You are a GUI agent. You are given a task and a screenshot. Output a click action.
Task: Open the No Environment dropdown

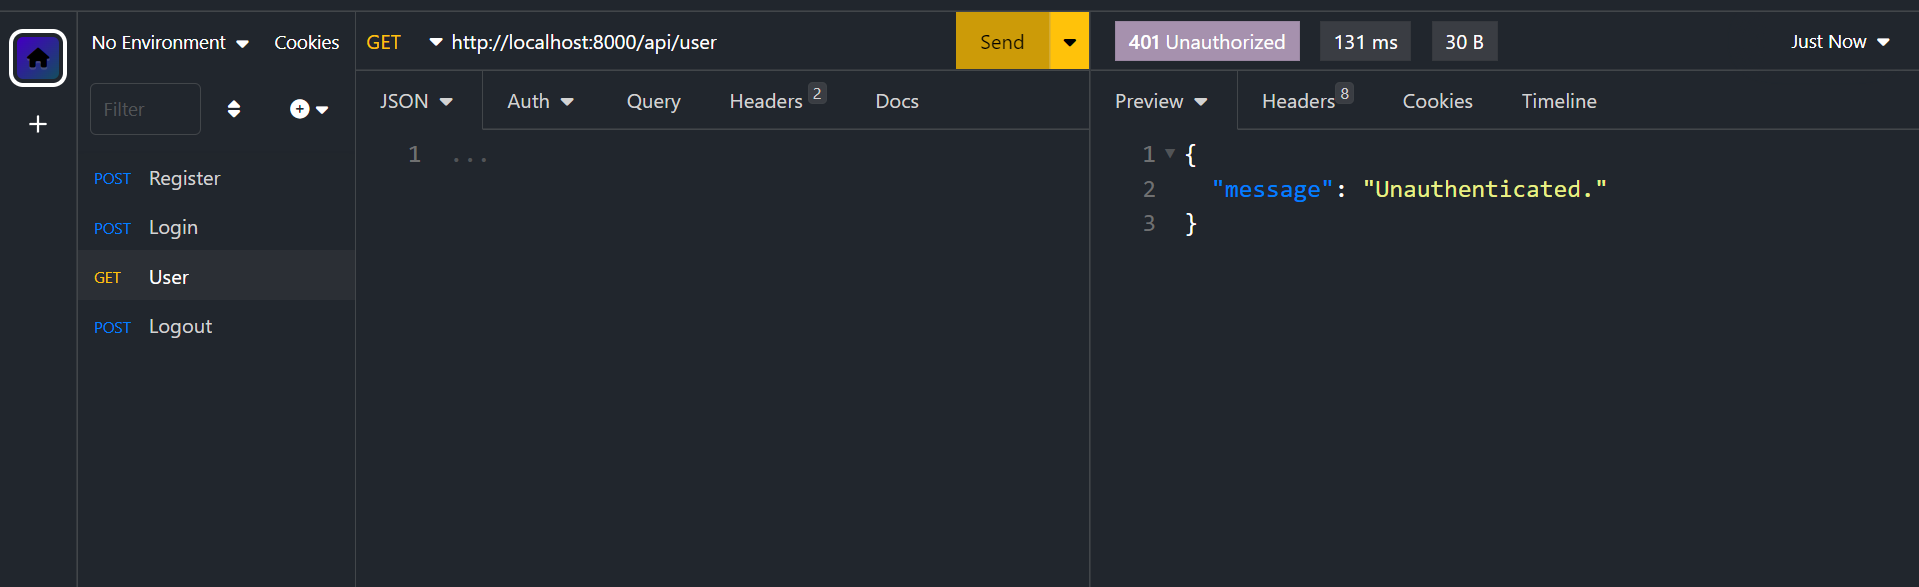point(168,42)
